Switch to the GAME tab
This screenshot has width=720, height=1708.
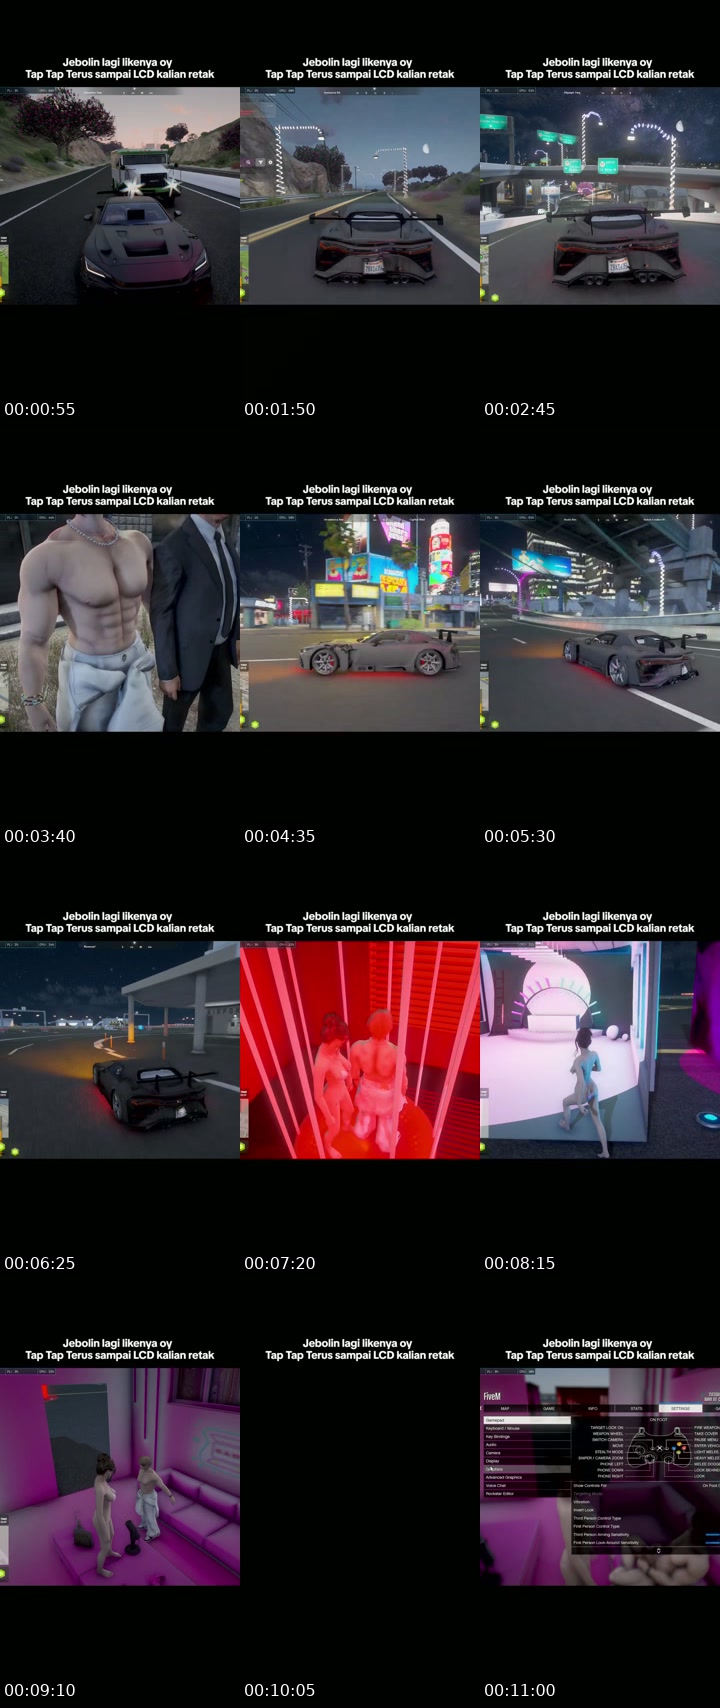pos(549,1409)
